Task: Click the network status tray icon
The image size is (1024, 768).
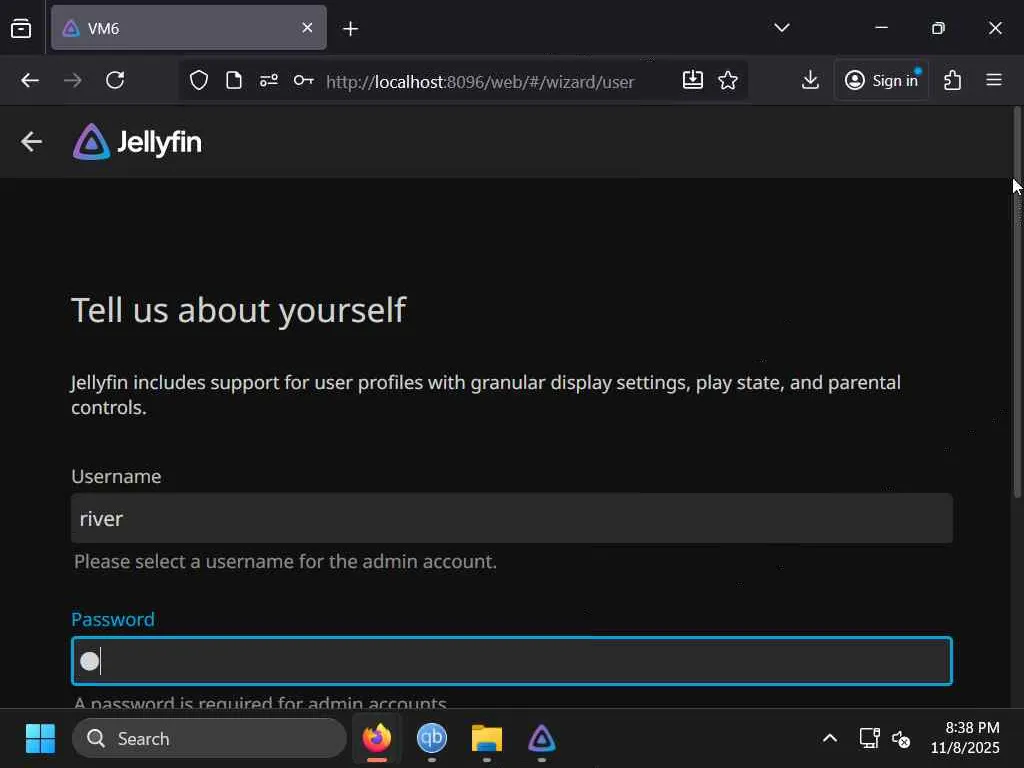Action: pos(869,739)
